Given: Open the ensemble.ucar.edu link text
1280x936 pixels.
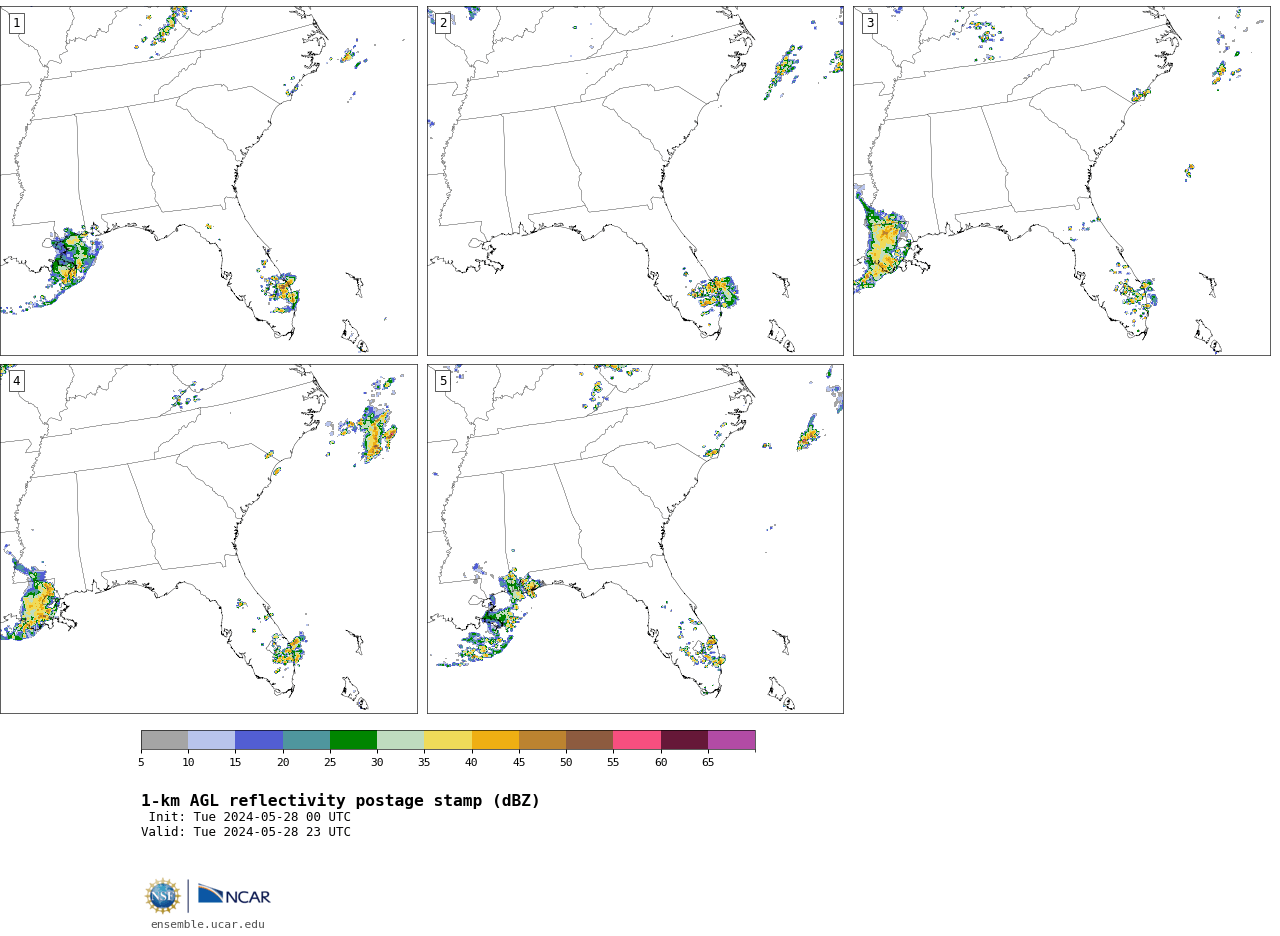Looking at the screenshot, I should point(208,925).
